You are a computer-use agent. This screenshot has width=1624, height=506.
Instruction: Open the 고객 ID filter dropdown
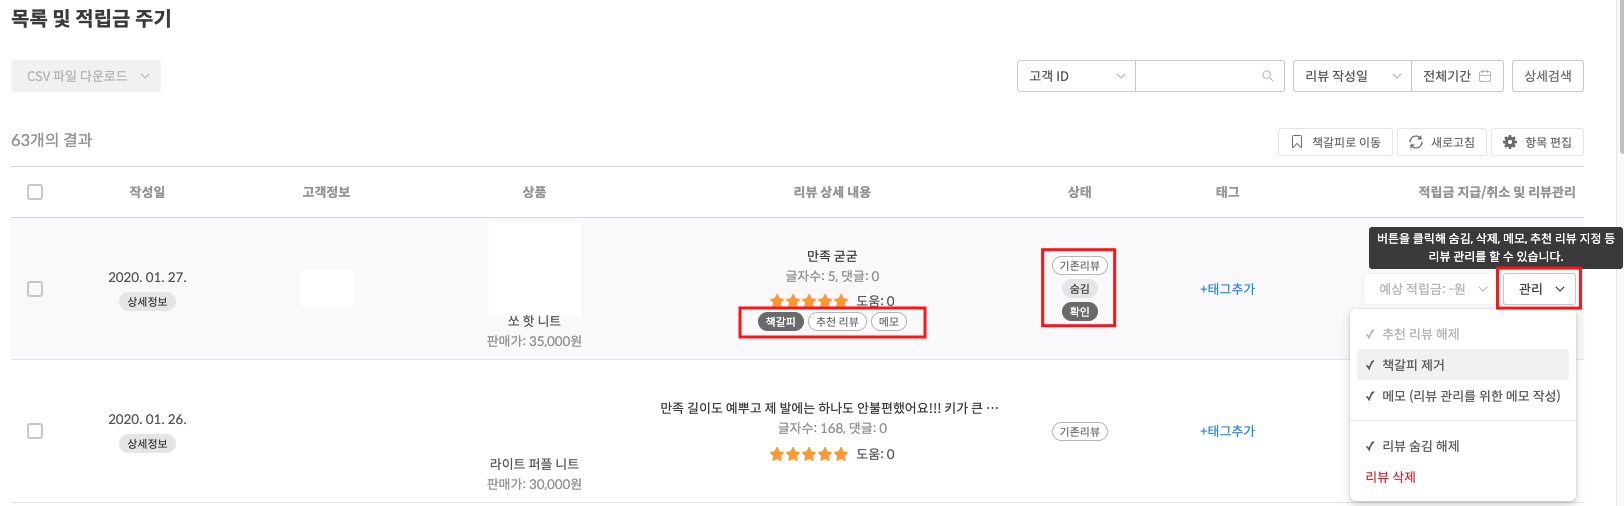coord(1076,76)
